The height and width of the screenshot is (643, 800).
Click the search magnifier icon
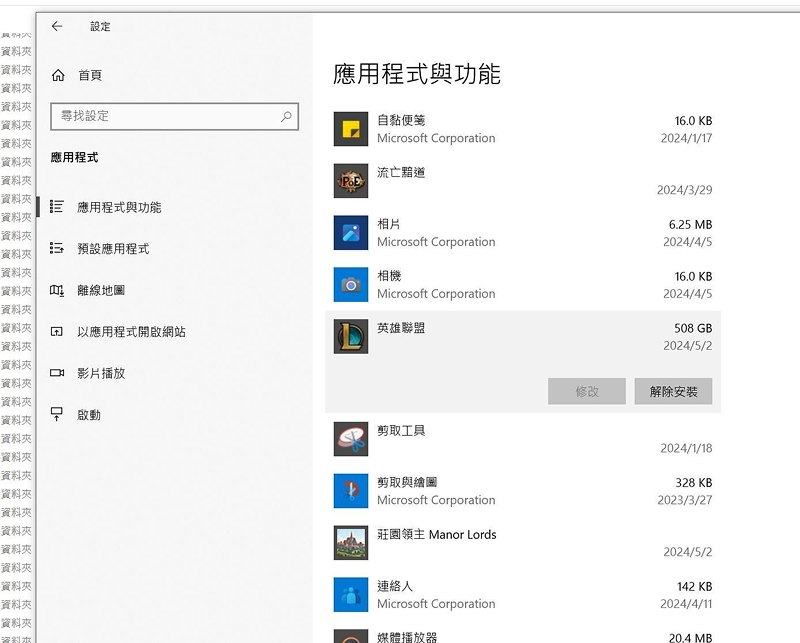coord(286,116)
